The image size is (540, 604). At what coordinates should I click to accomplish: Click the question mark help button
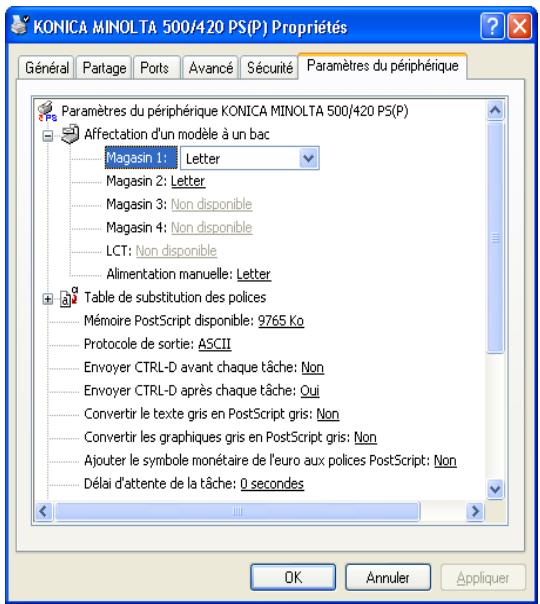tap(492, 26)
